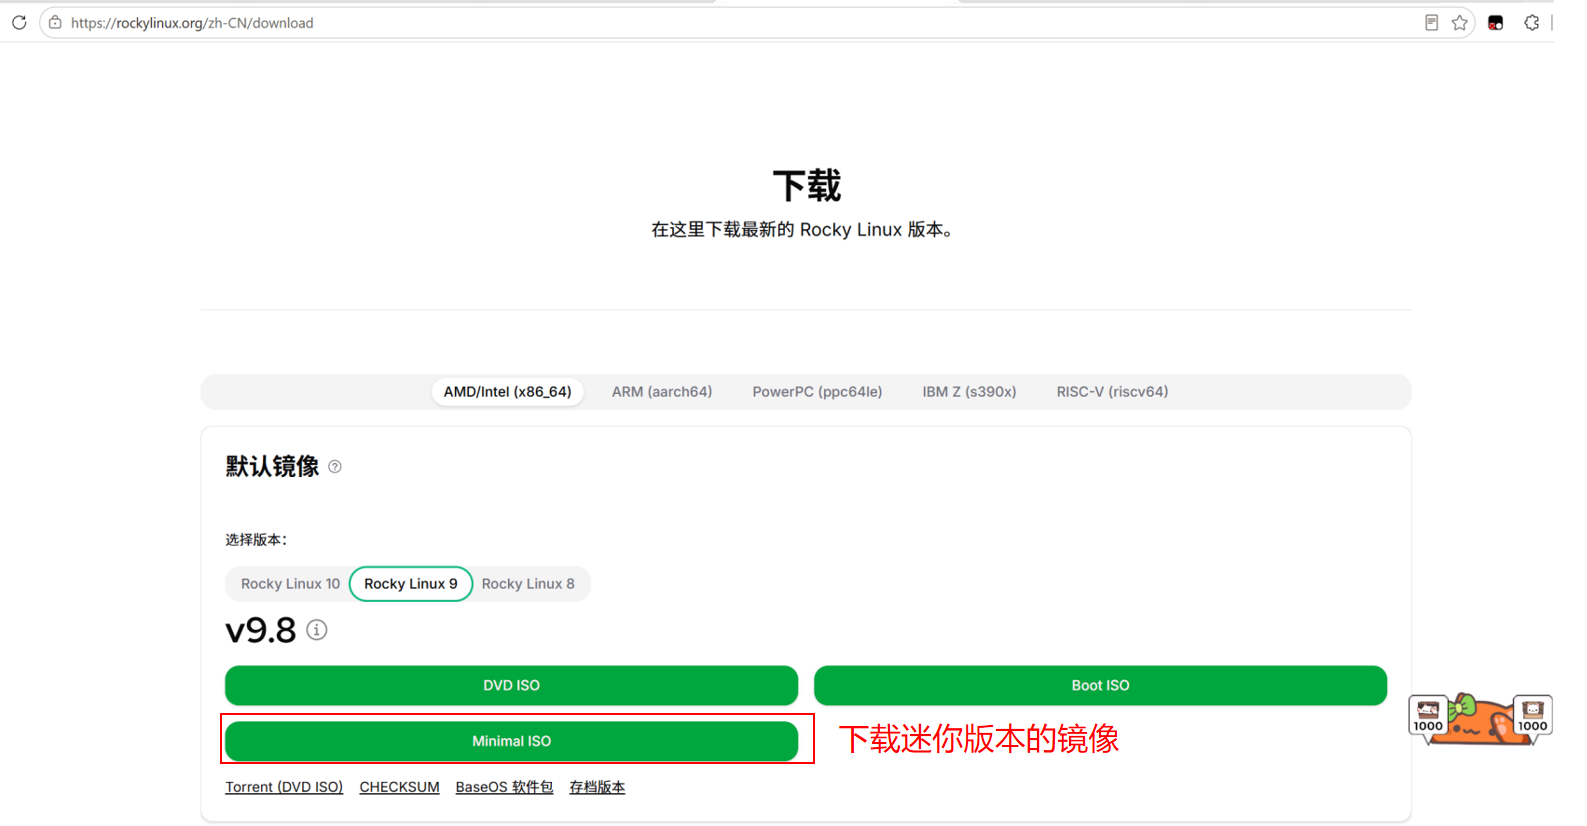1587x826 pixels.
Task: Open the 存档版本 archived versions link
Action: coord(597,787)
